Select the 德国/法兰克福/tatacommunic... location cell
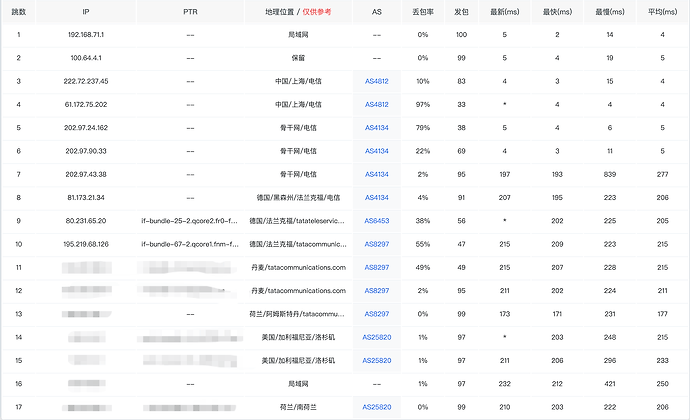The height and width of the screenshot is (420, 690). (298, 244)
